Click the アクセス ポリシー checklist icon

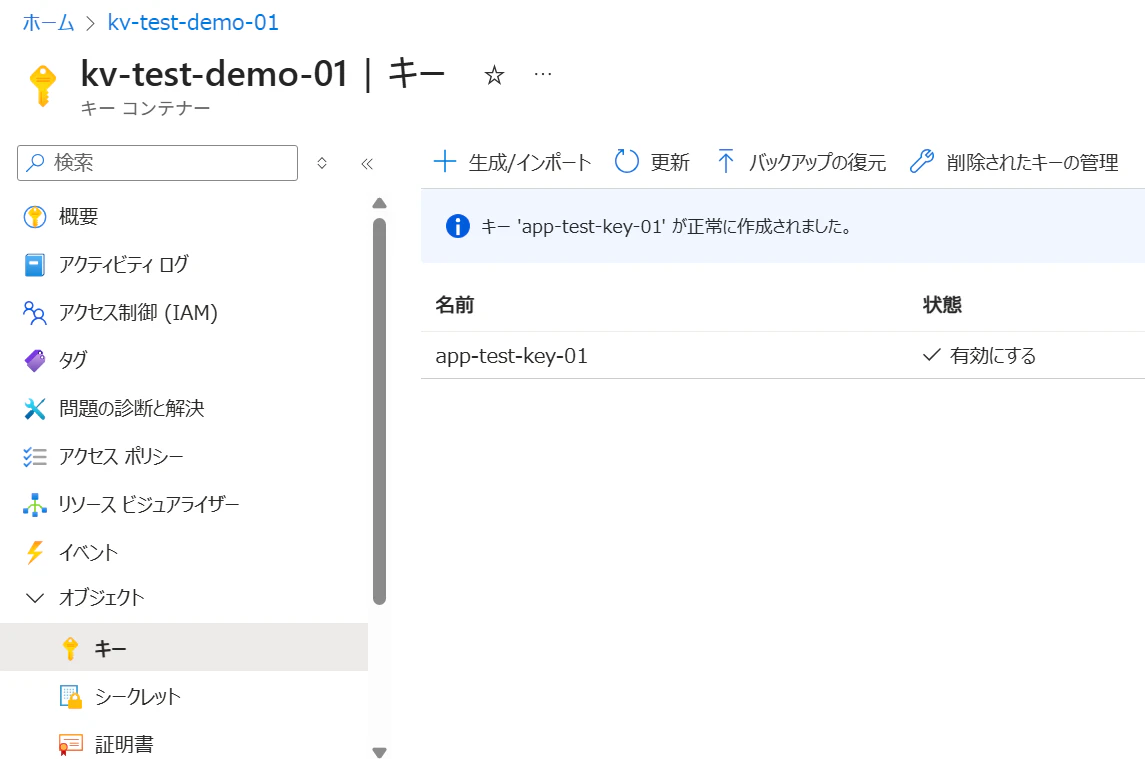click(34, 457)
